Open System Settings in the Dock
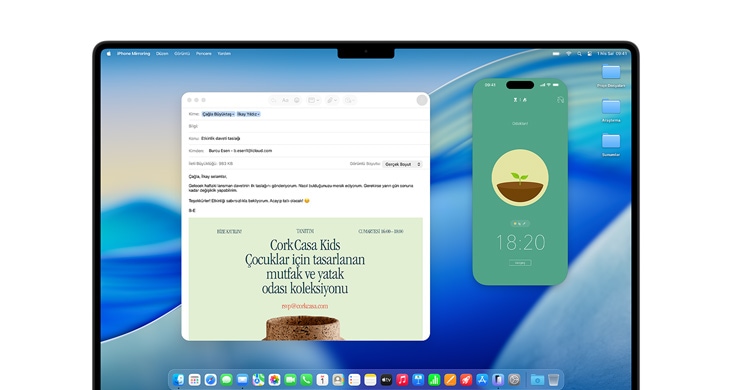 click(x=514, y=380)
